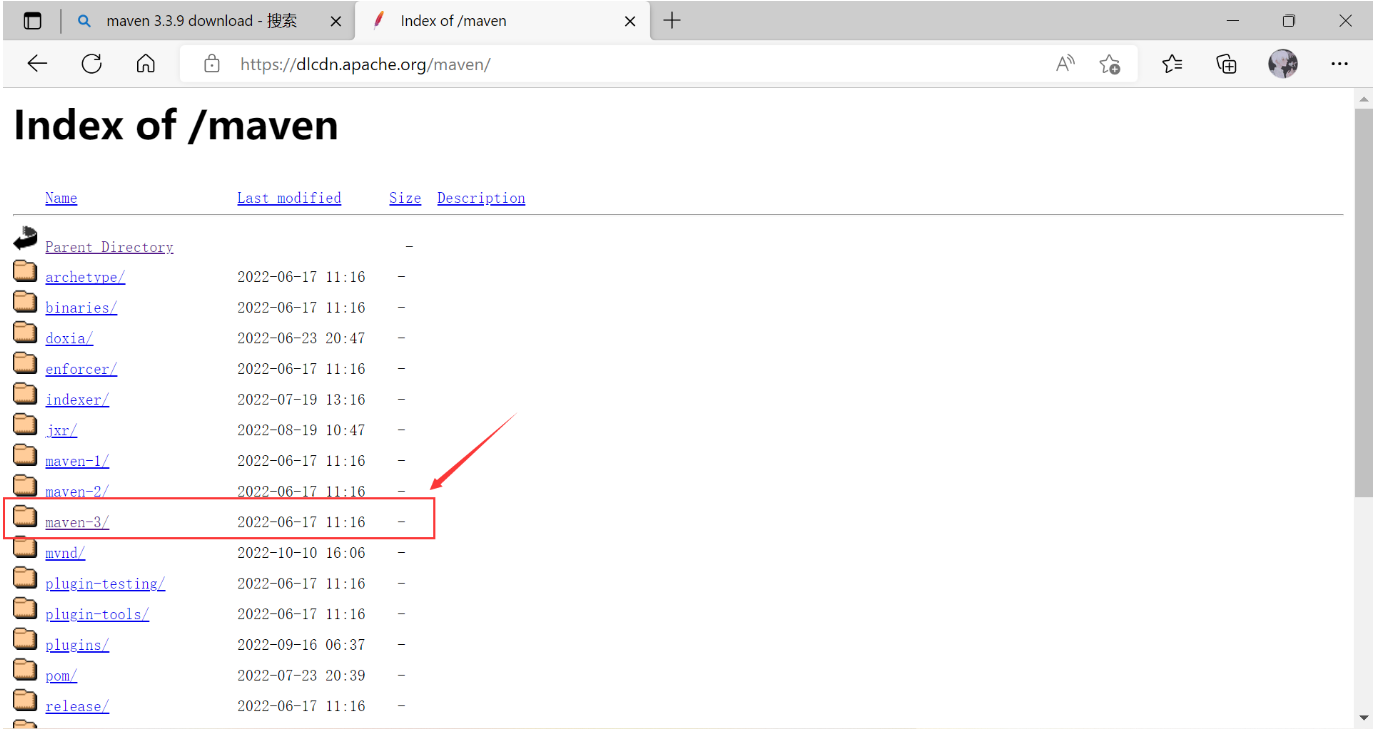Open the mvnd/ directory link
1377x743 pixels.
tap(65, 553)
